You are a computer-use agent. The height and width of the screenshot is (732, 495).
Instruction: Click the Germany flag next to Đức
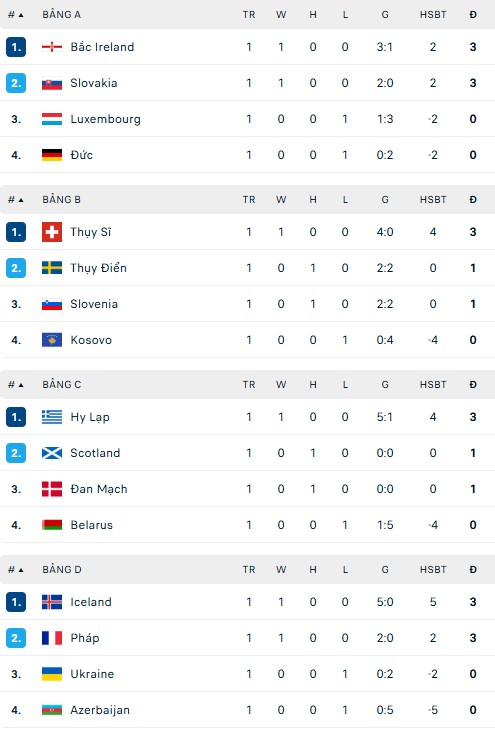pos(52,155)
